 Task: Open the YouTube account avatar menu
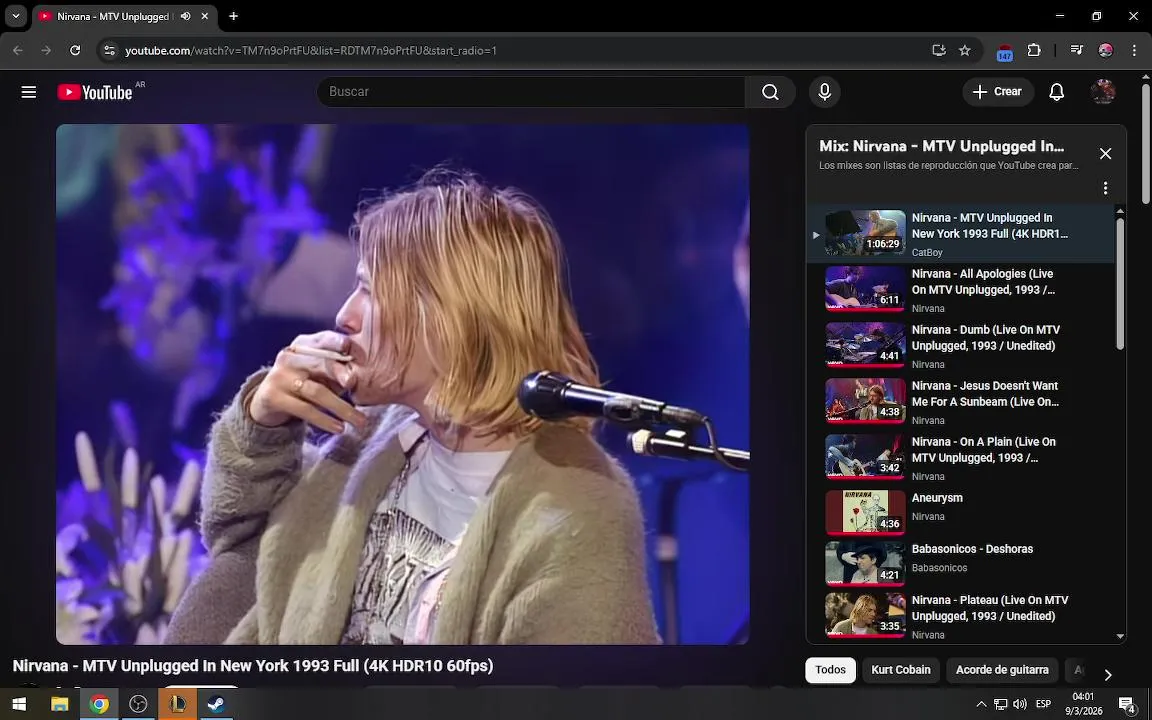[1103, 92]
